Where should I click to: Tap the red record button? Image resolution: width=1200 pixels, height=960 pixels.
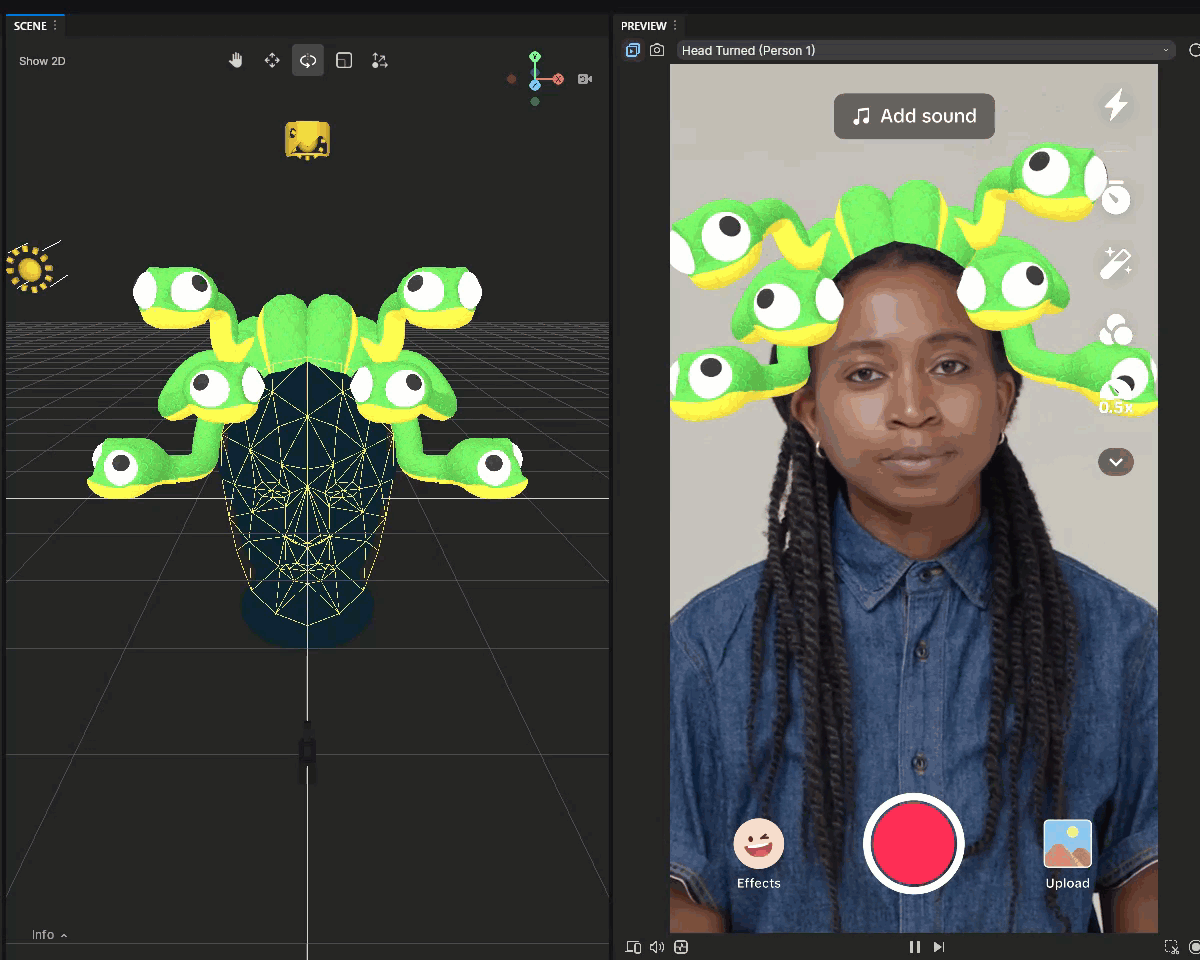tap(913, 843)
